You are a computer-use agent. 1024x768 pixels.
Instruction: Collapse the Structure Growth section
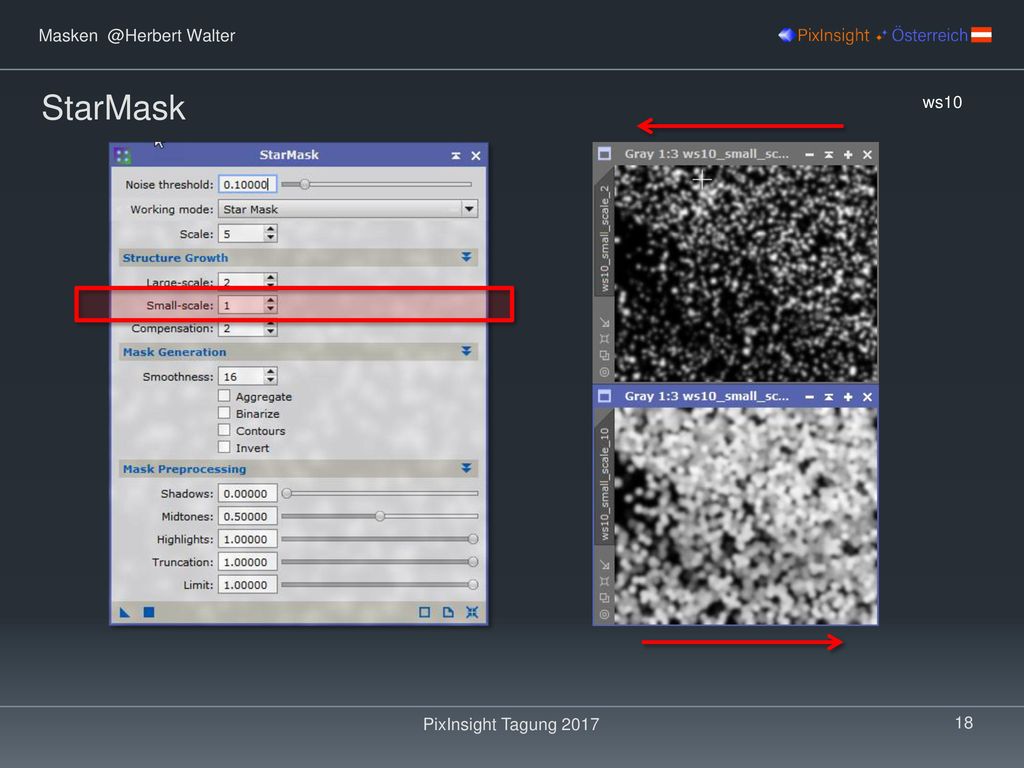click(x=466, y=257)
